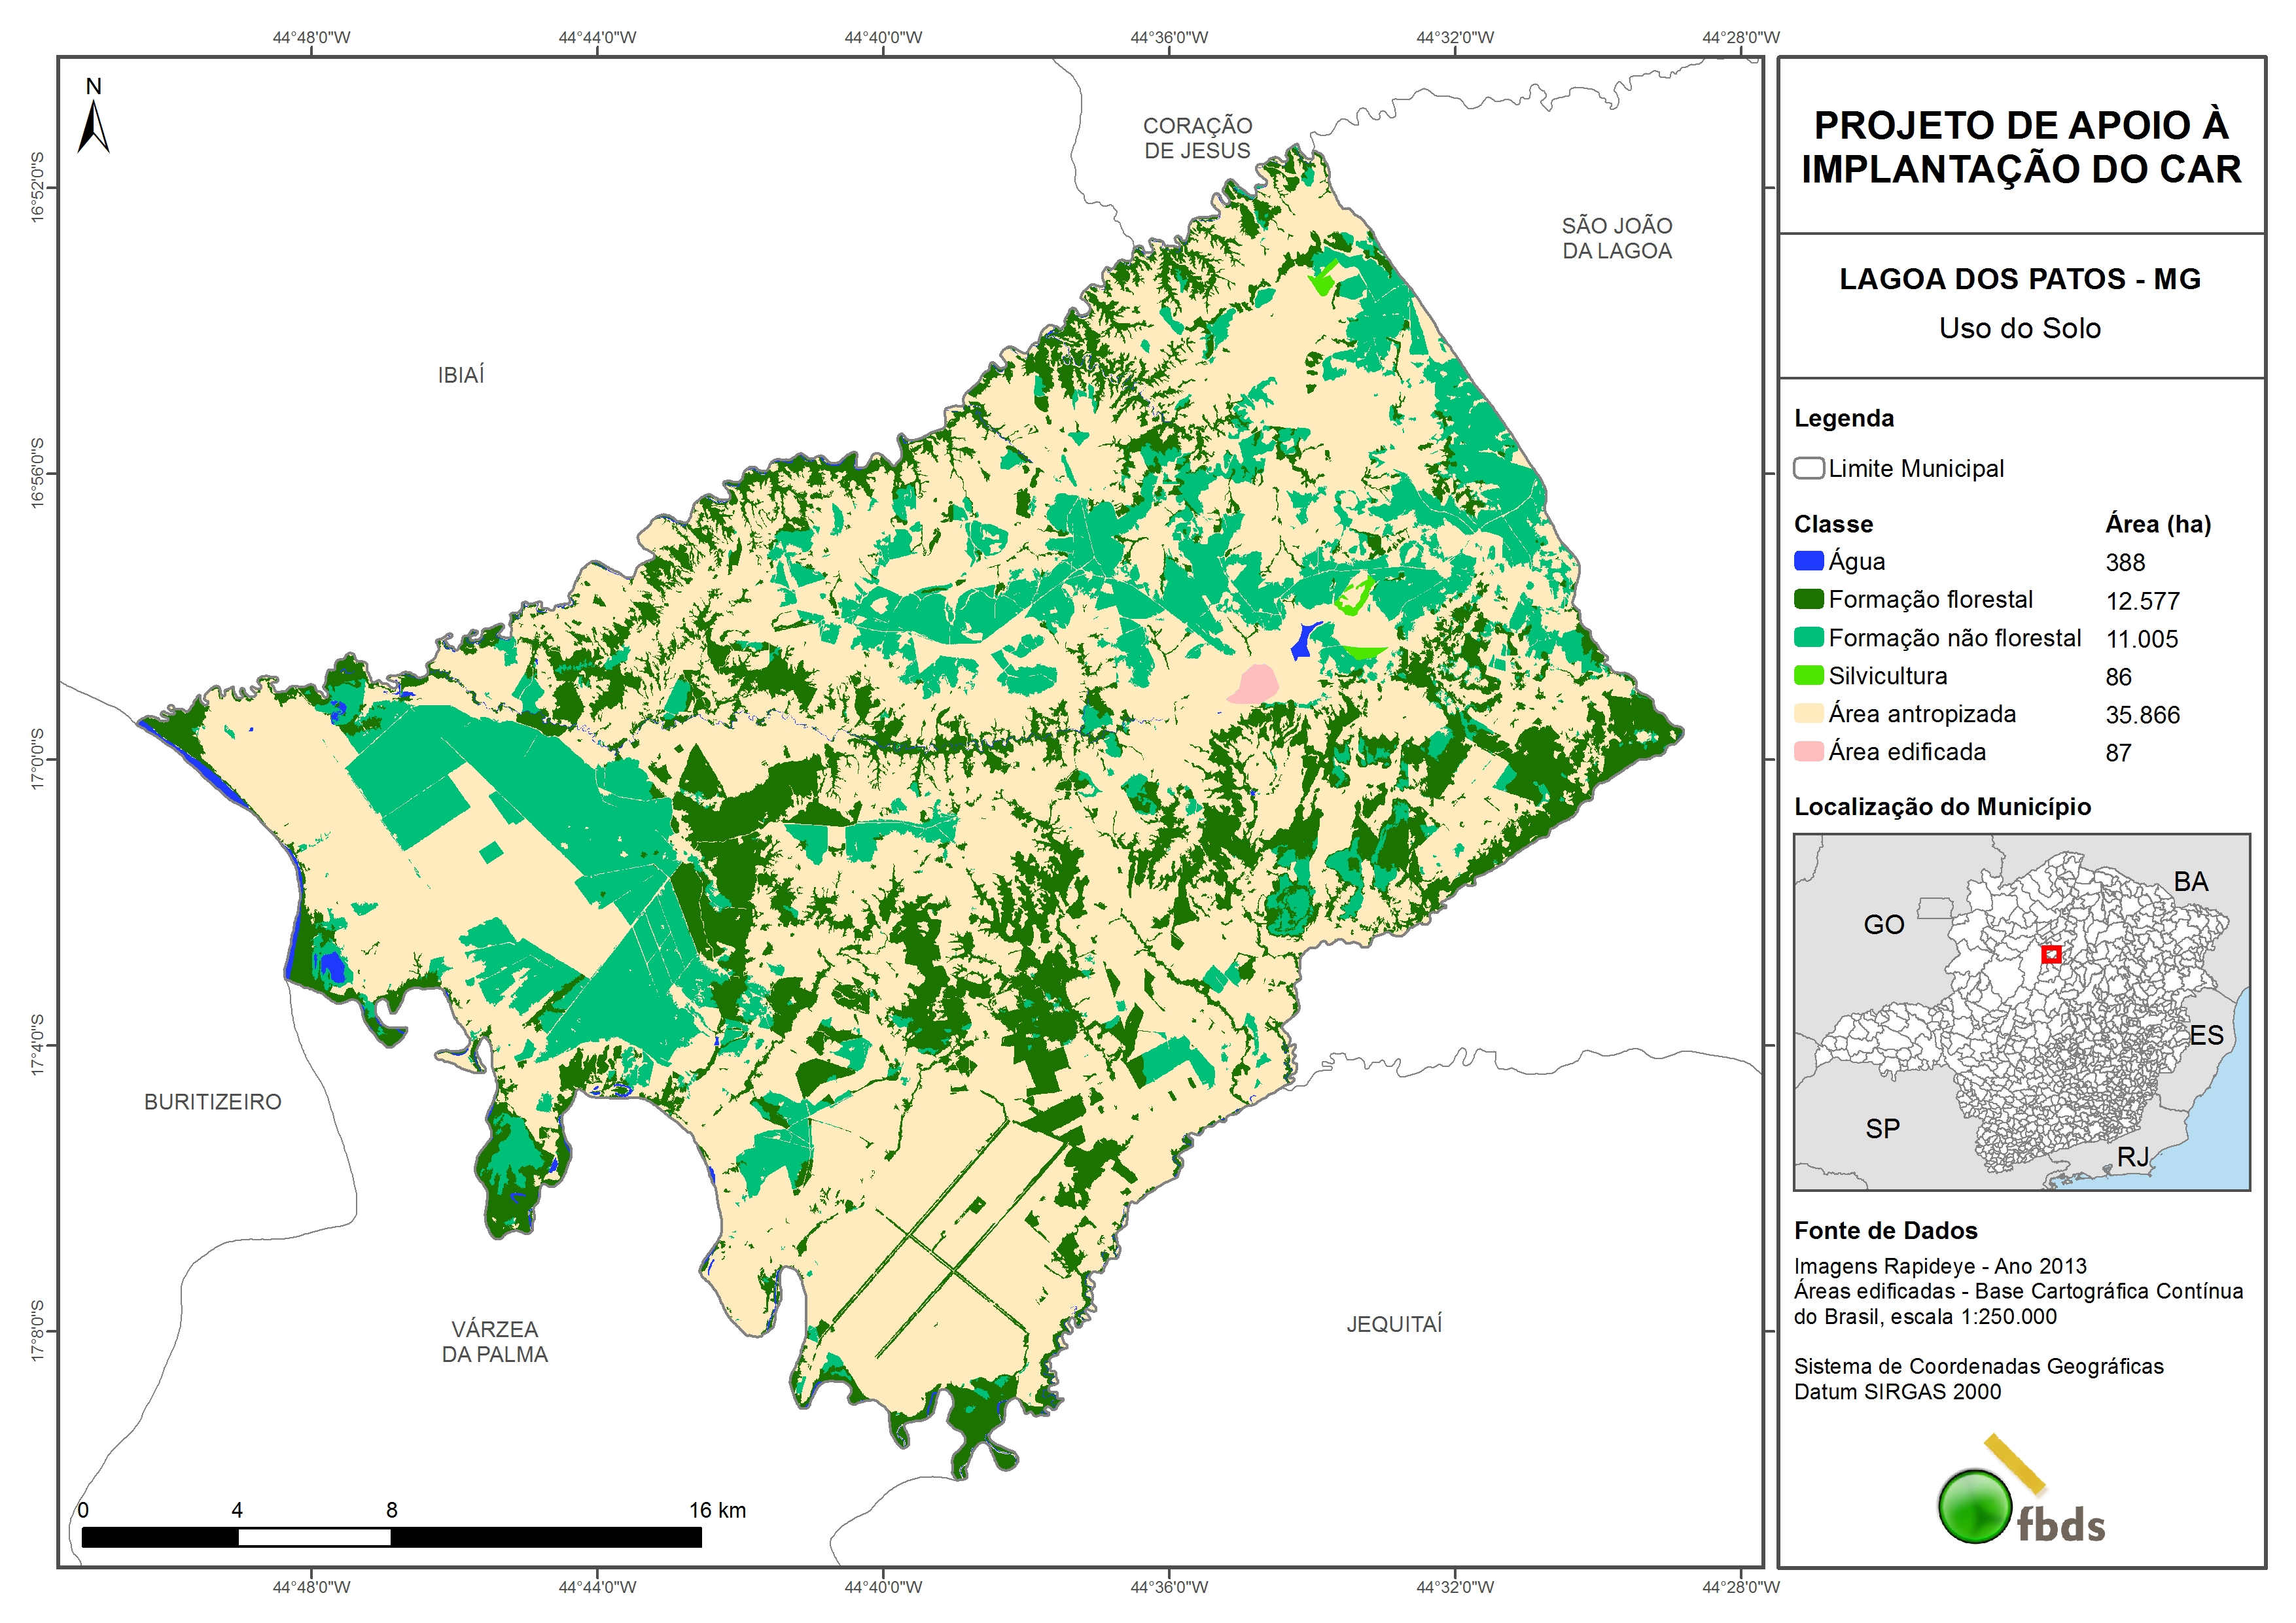Click the CORAÇÃO DE JESUS label
The width and height of the screenshot is (2296, 1623).
pos(1197,138)
